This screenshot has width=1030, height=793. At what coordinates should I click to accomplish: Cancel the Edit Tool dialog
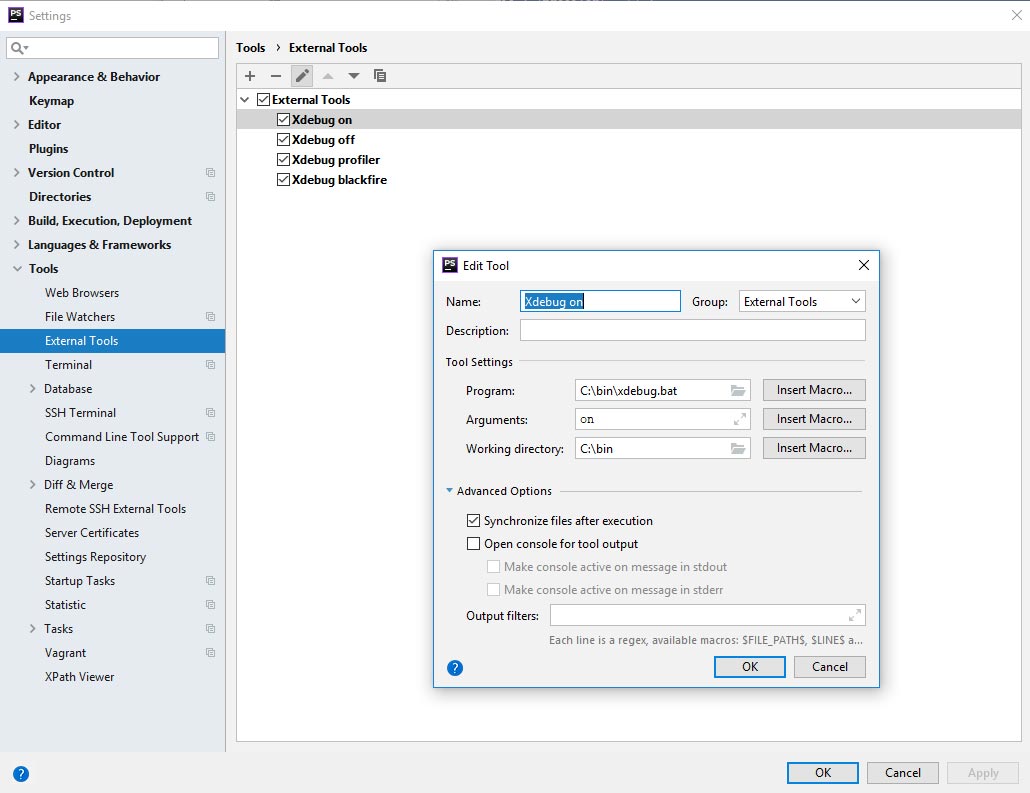click(x=830, y=667)
